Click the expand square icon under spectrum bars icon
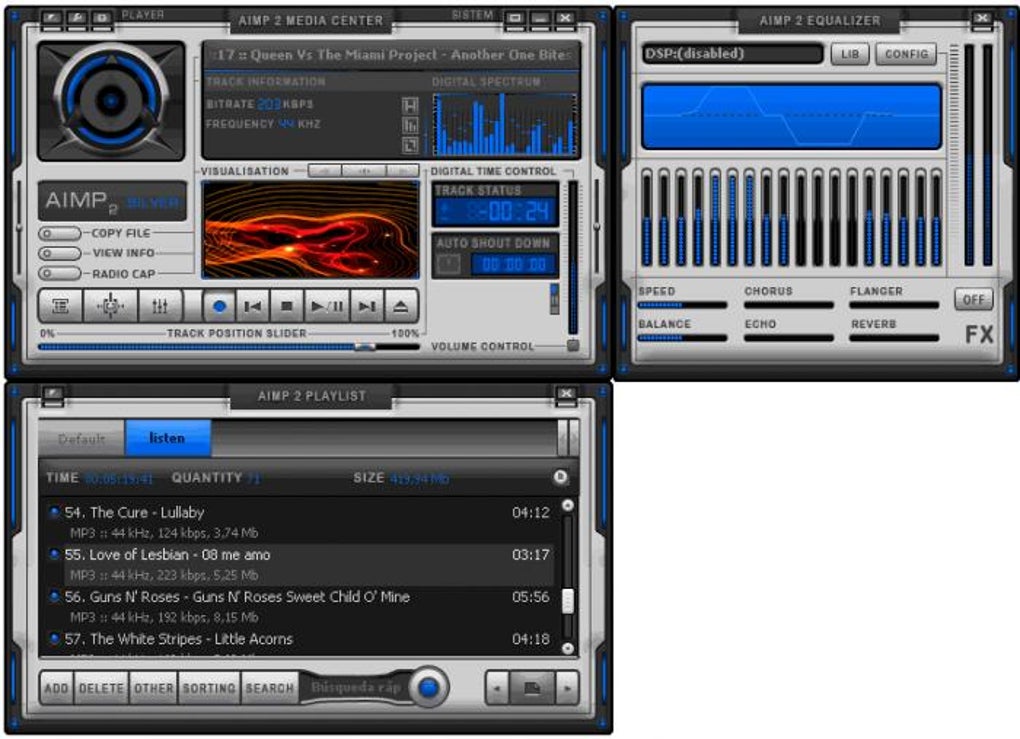This screenshot has height=739, width=1020. click(410, 145)
